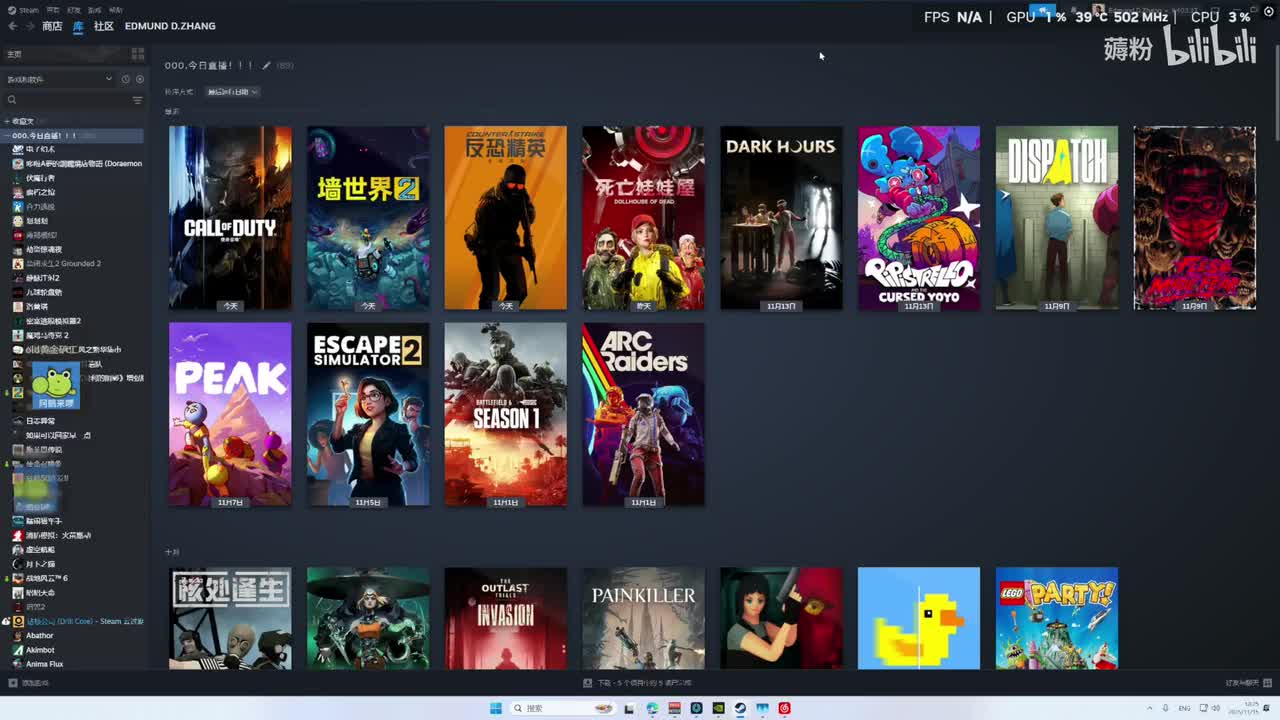
Task: Open the Steam logo menu
Action: 11,10
